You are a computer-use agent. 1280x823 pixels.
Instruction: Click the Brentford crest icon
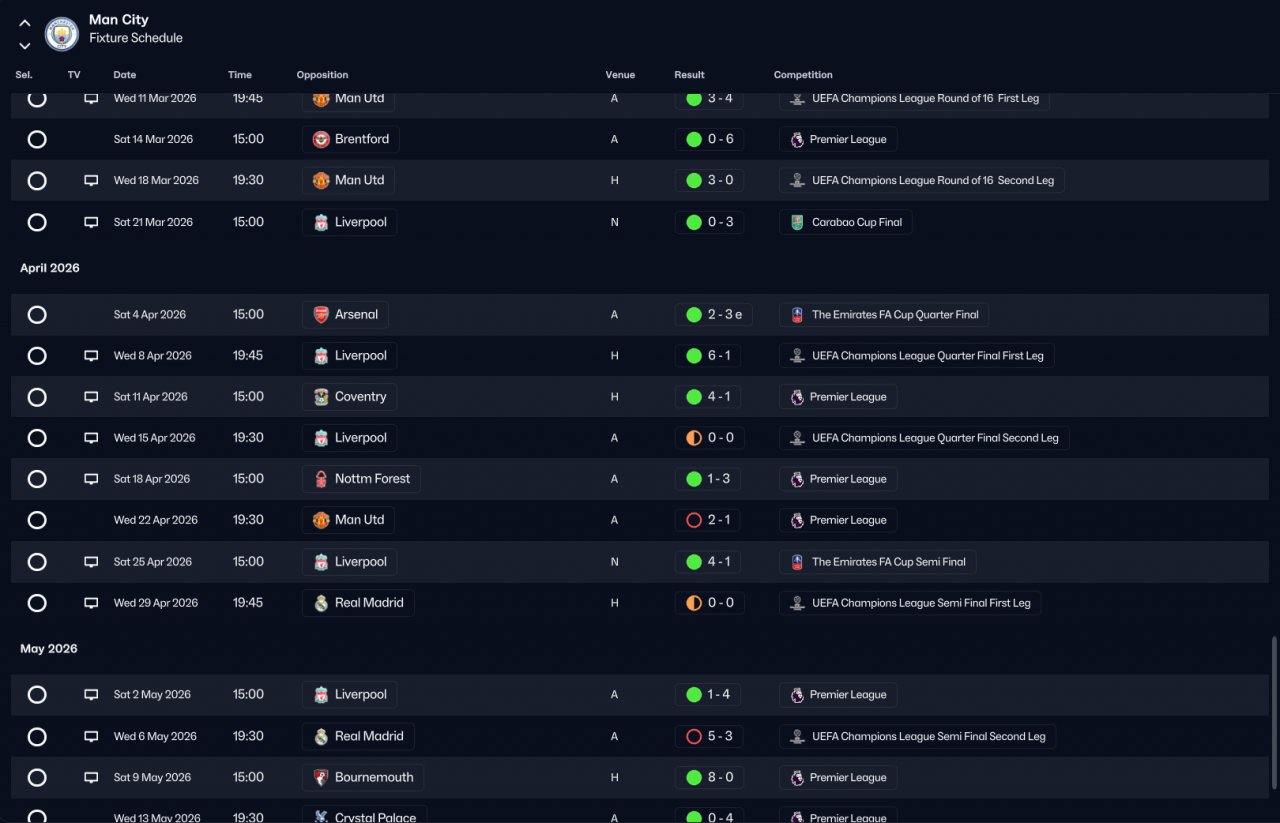pyautogui.click(x=321, y=139)
